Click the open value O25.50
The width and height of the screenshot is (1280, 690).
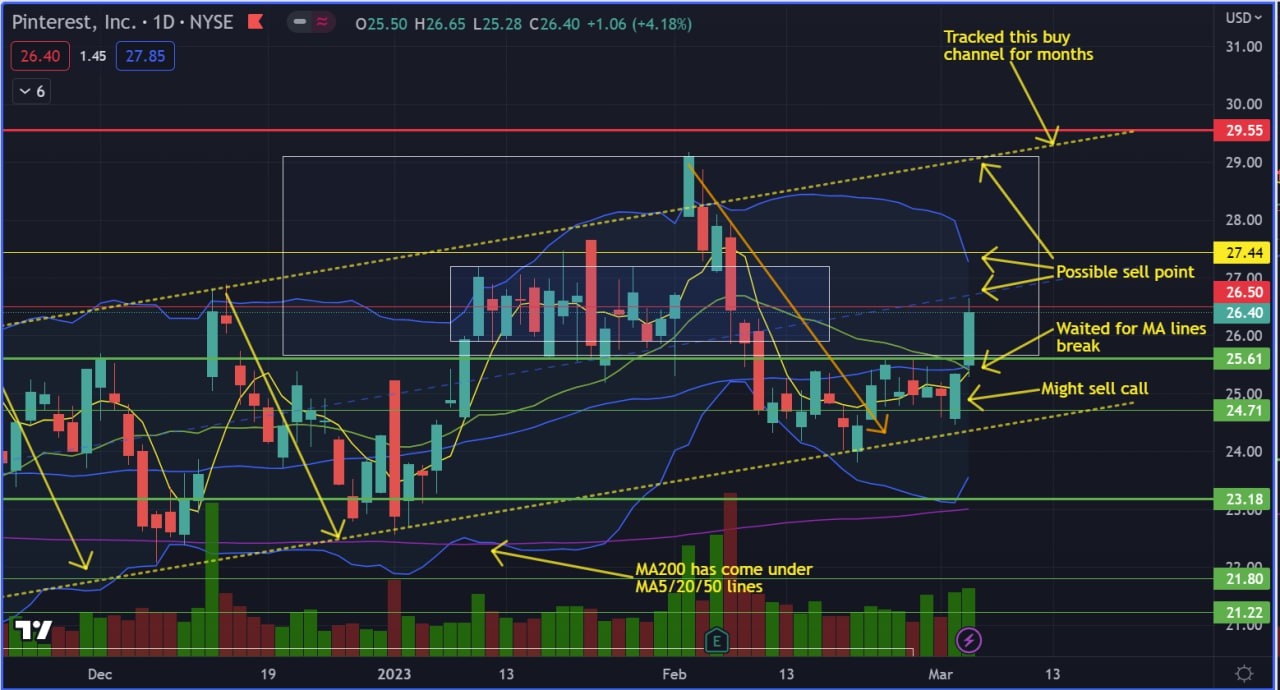pyautogui.click(x=379, y=23)
